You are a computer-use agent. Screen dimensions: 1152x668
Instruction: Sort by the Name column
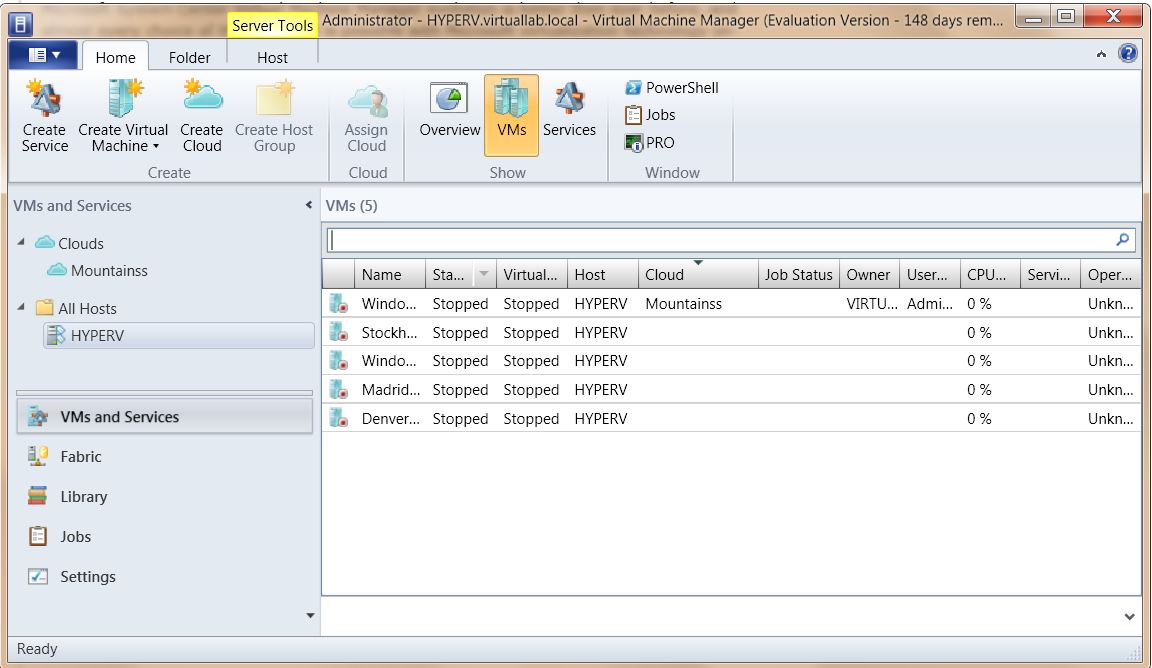click(x=389, y=274)
